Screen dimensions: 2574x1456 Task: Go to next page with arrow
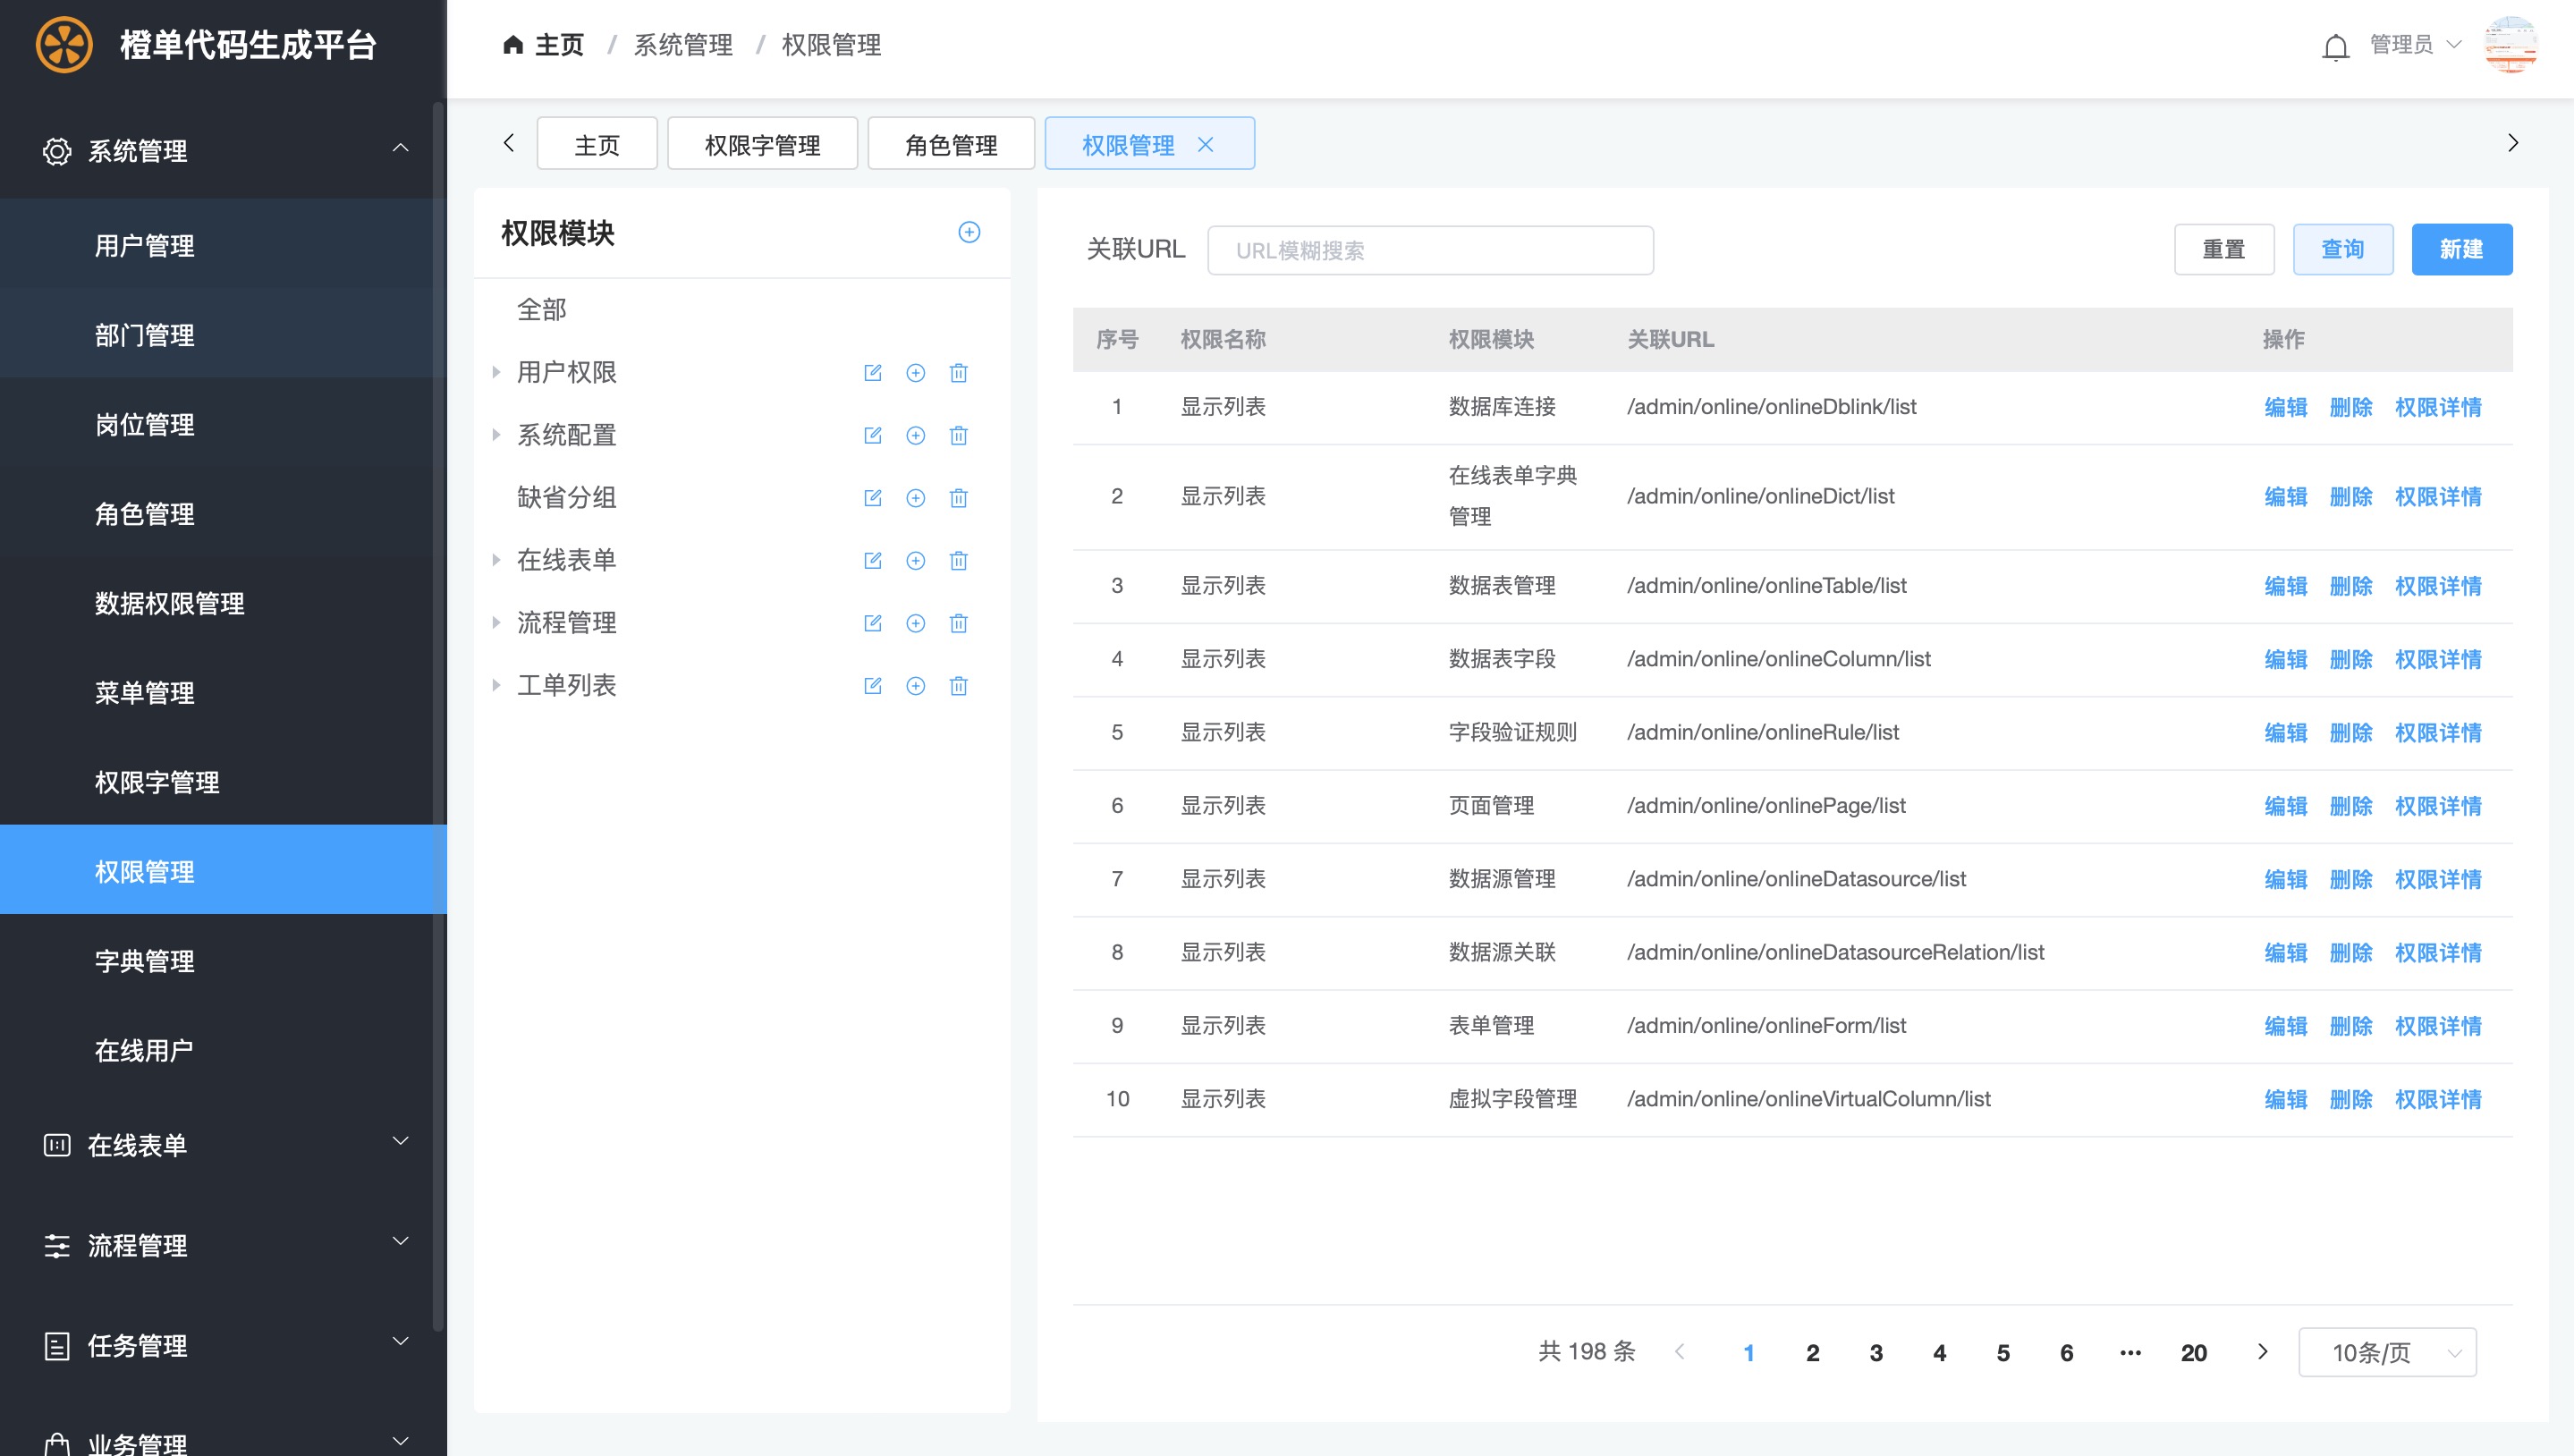[2262, 1351]
